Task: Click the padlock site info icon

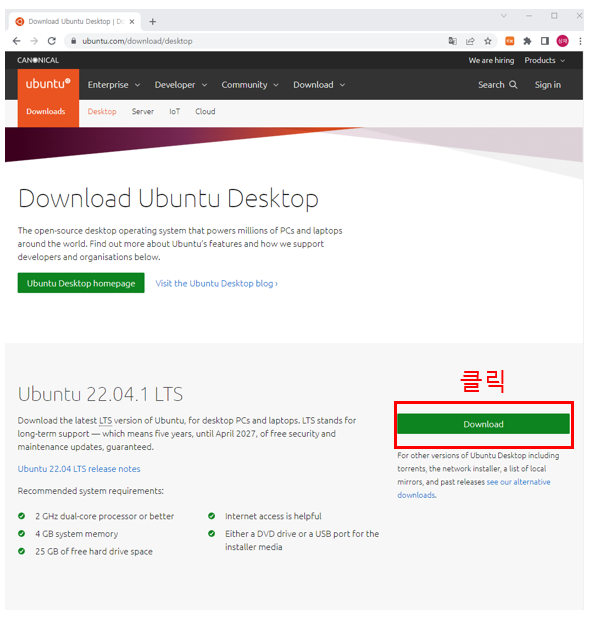Action: 73,41
